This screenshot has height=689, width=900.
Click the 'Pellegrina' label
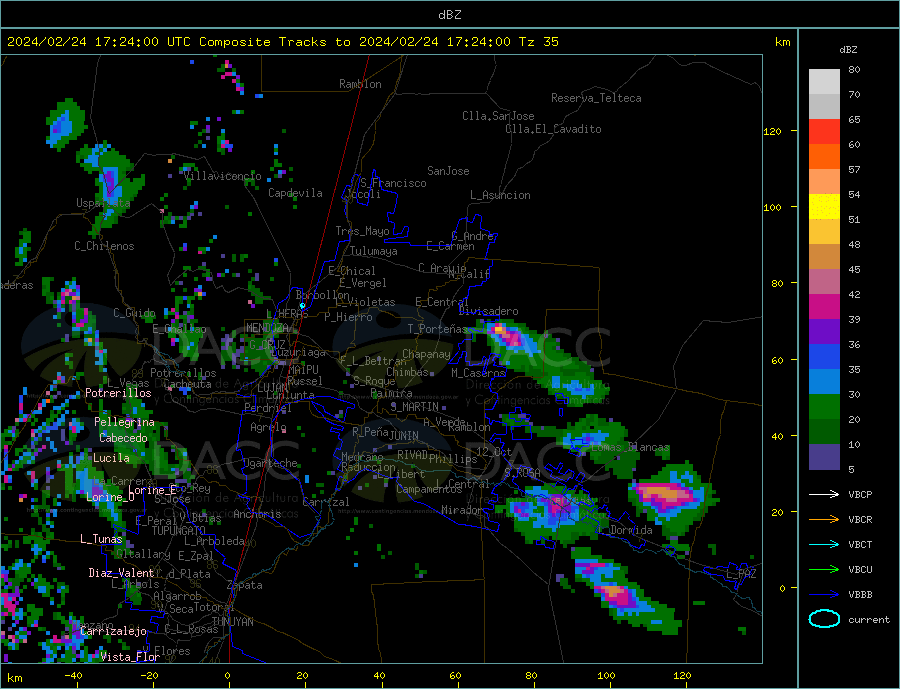(125, 422)
